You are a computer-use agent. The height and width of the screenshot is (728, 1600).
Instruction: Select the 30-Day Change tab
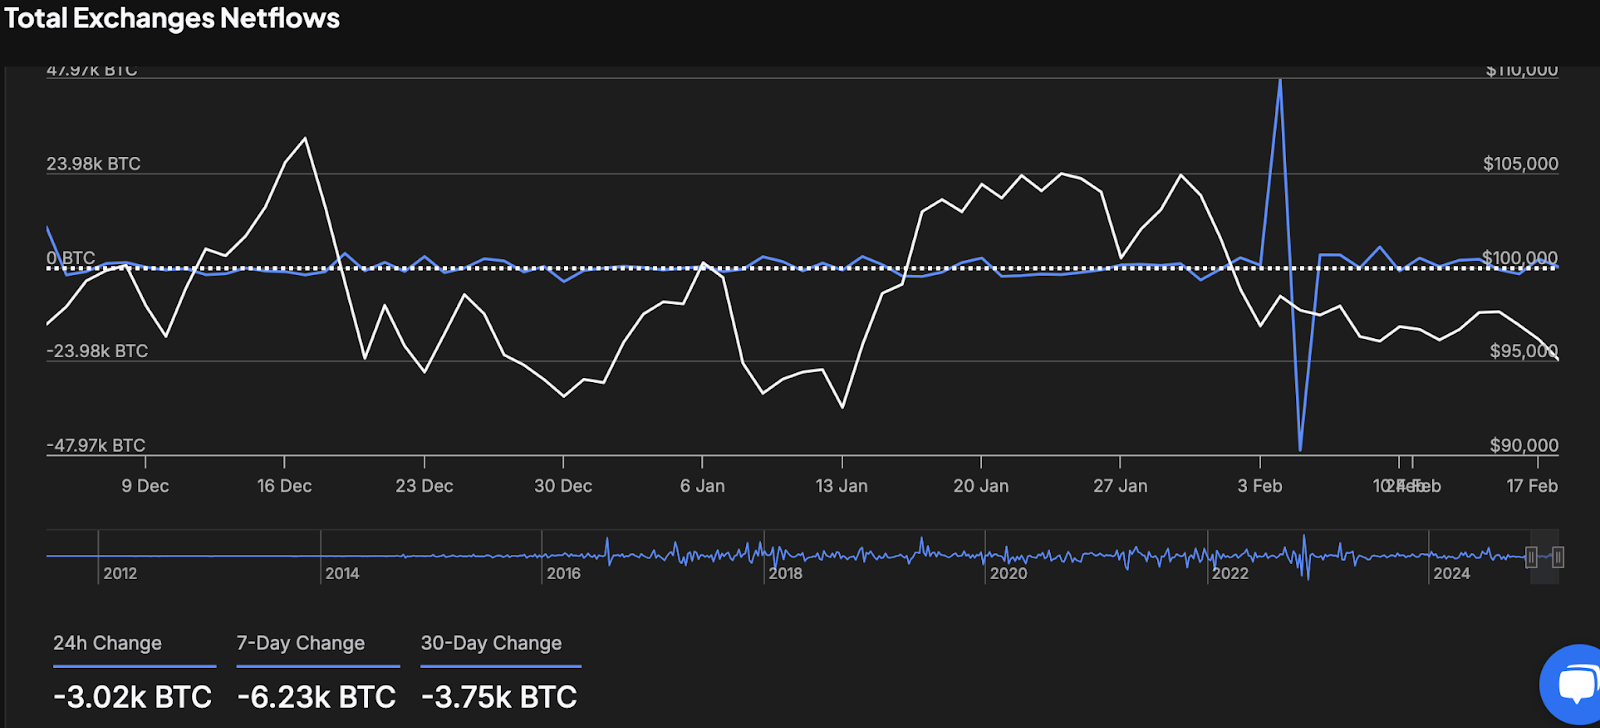(x=491, y=643)
